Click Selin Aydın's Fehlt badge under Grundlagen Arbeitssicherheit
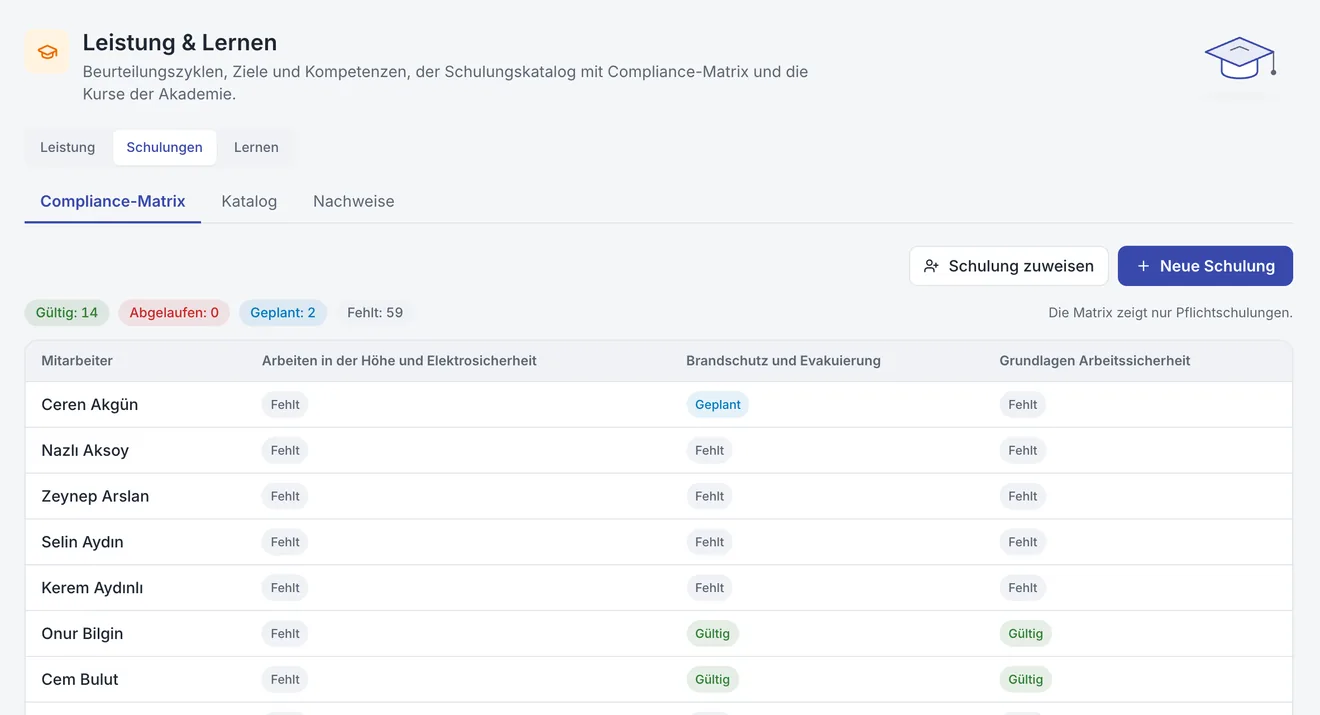This screenshot has height=715, width=1320. (1023, 543)
